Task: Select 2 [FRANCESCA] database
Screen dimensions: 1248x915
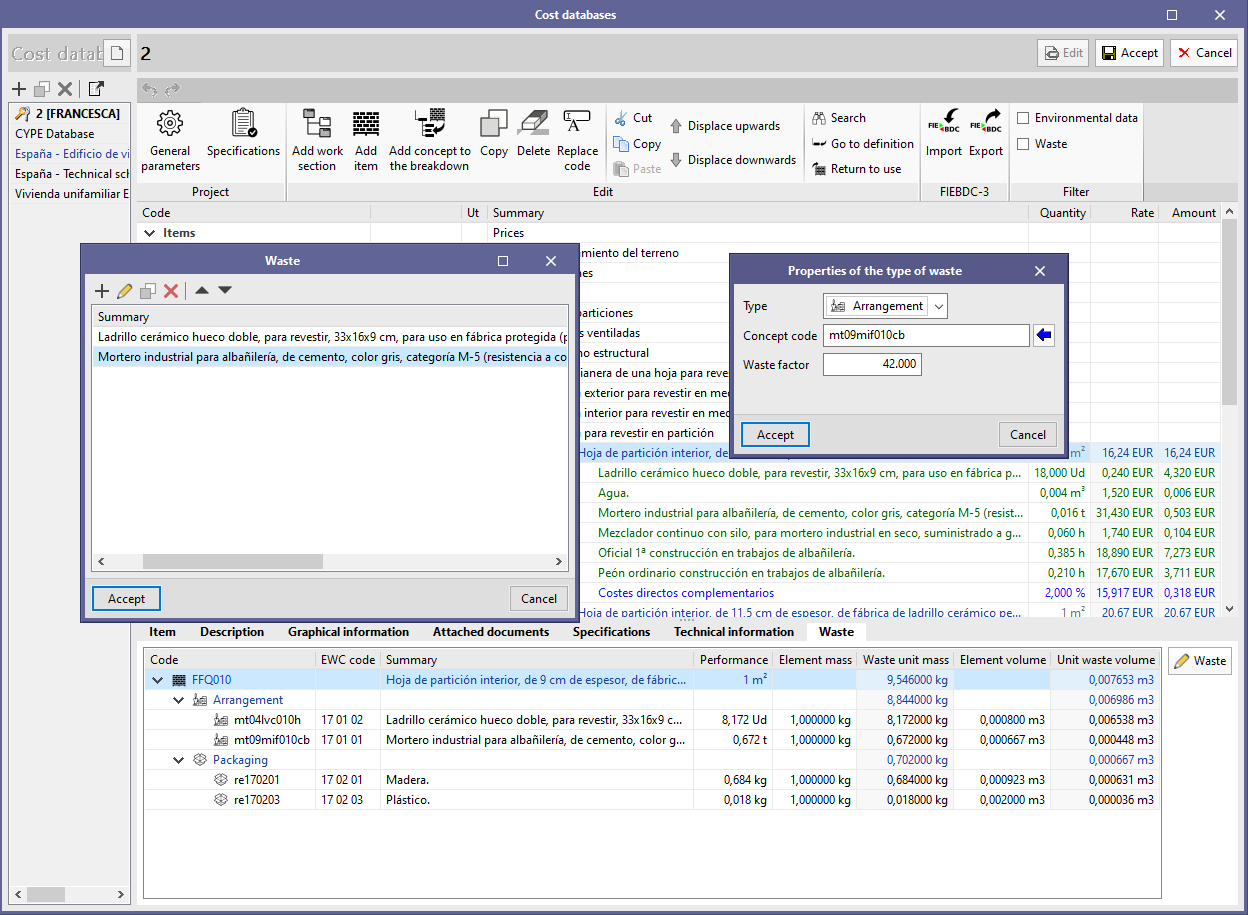Action: click(x=68, y=114)
